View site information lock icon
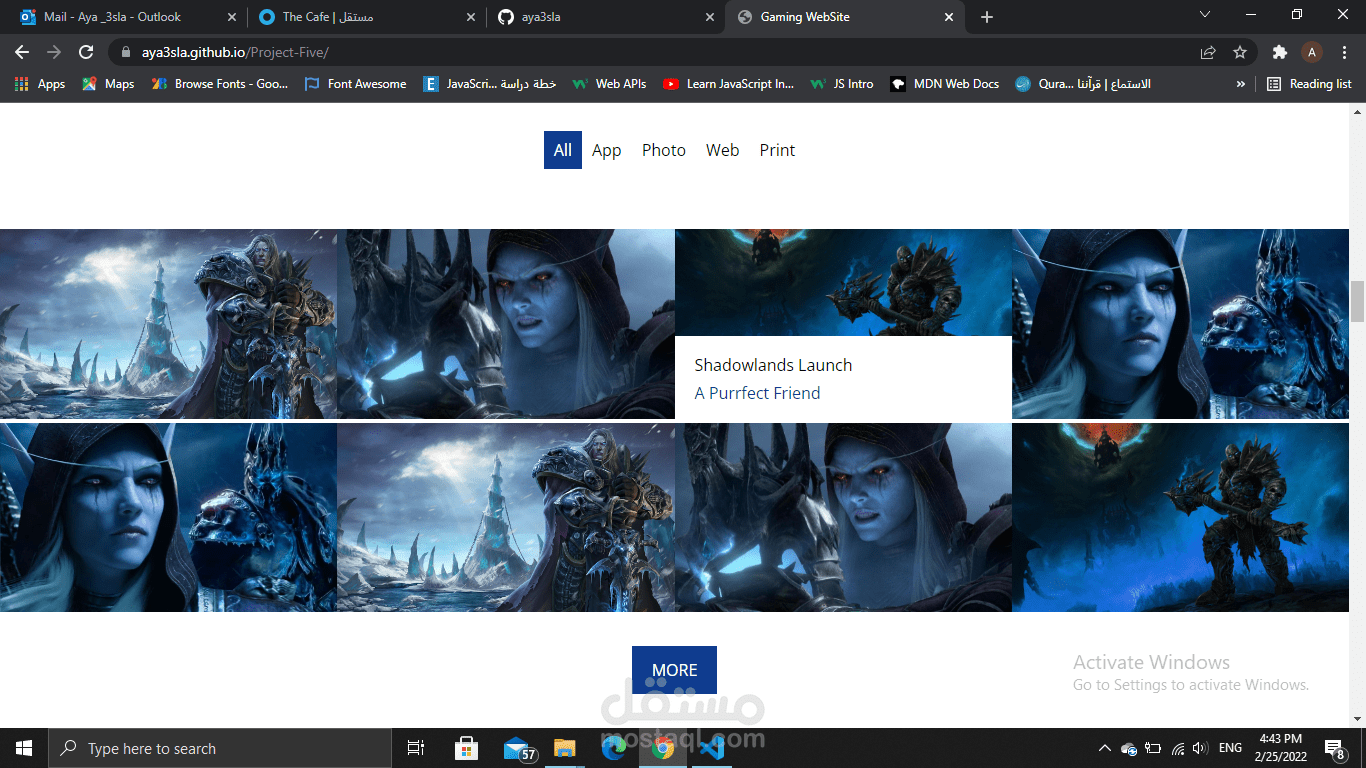This screenshot has width=1366, height=768. coord(125,52)
